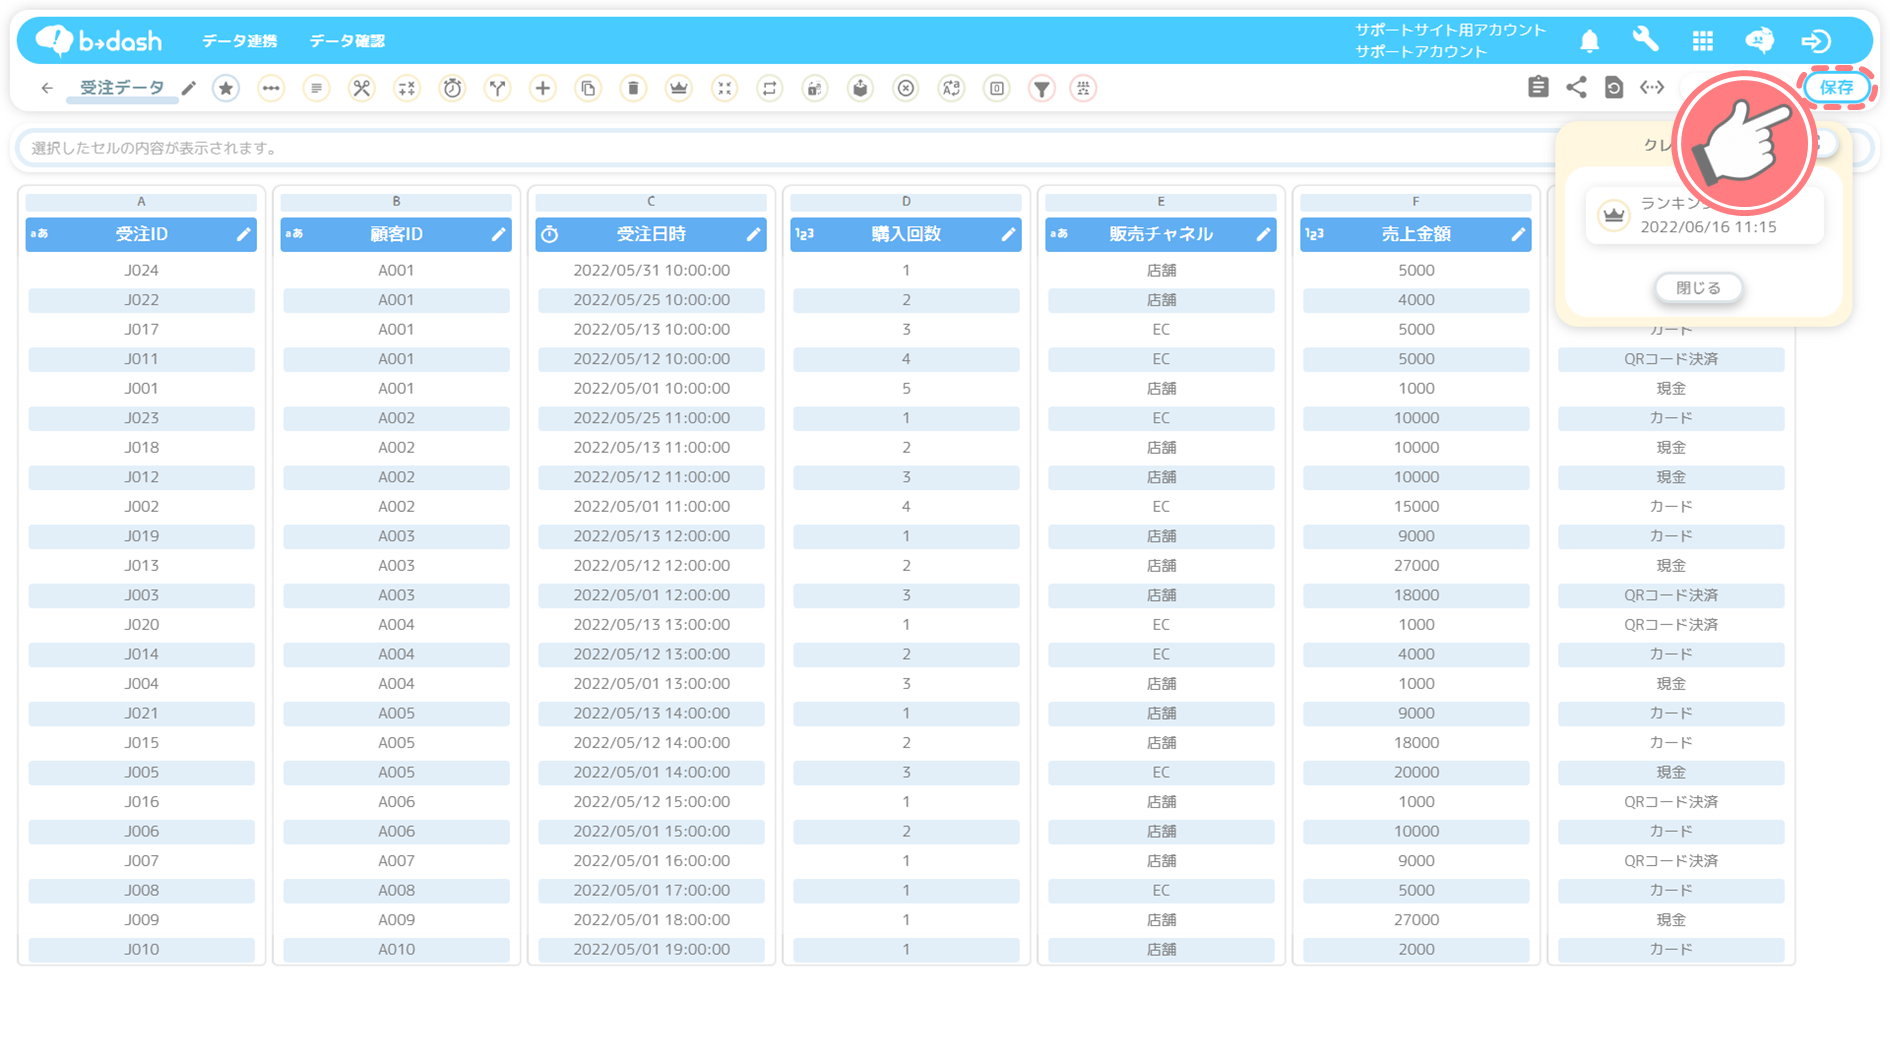
Task: Edit the 顧客ID column header
Action: 498,234
